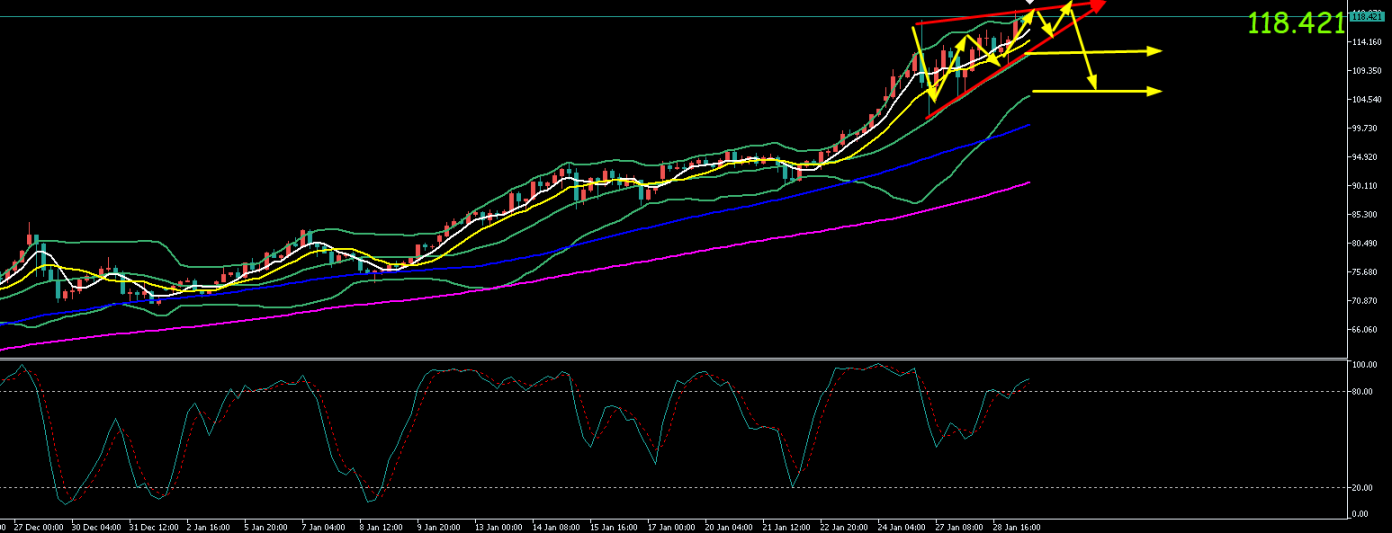Select the right end of the blue moving average
The image size is (1392, 533).
(1028, 125)
